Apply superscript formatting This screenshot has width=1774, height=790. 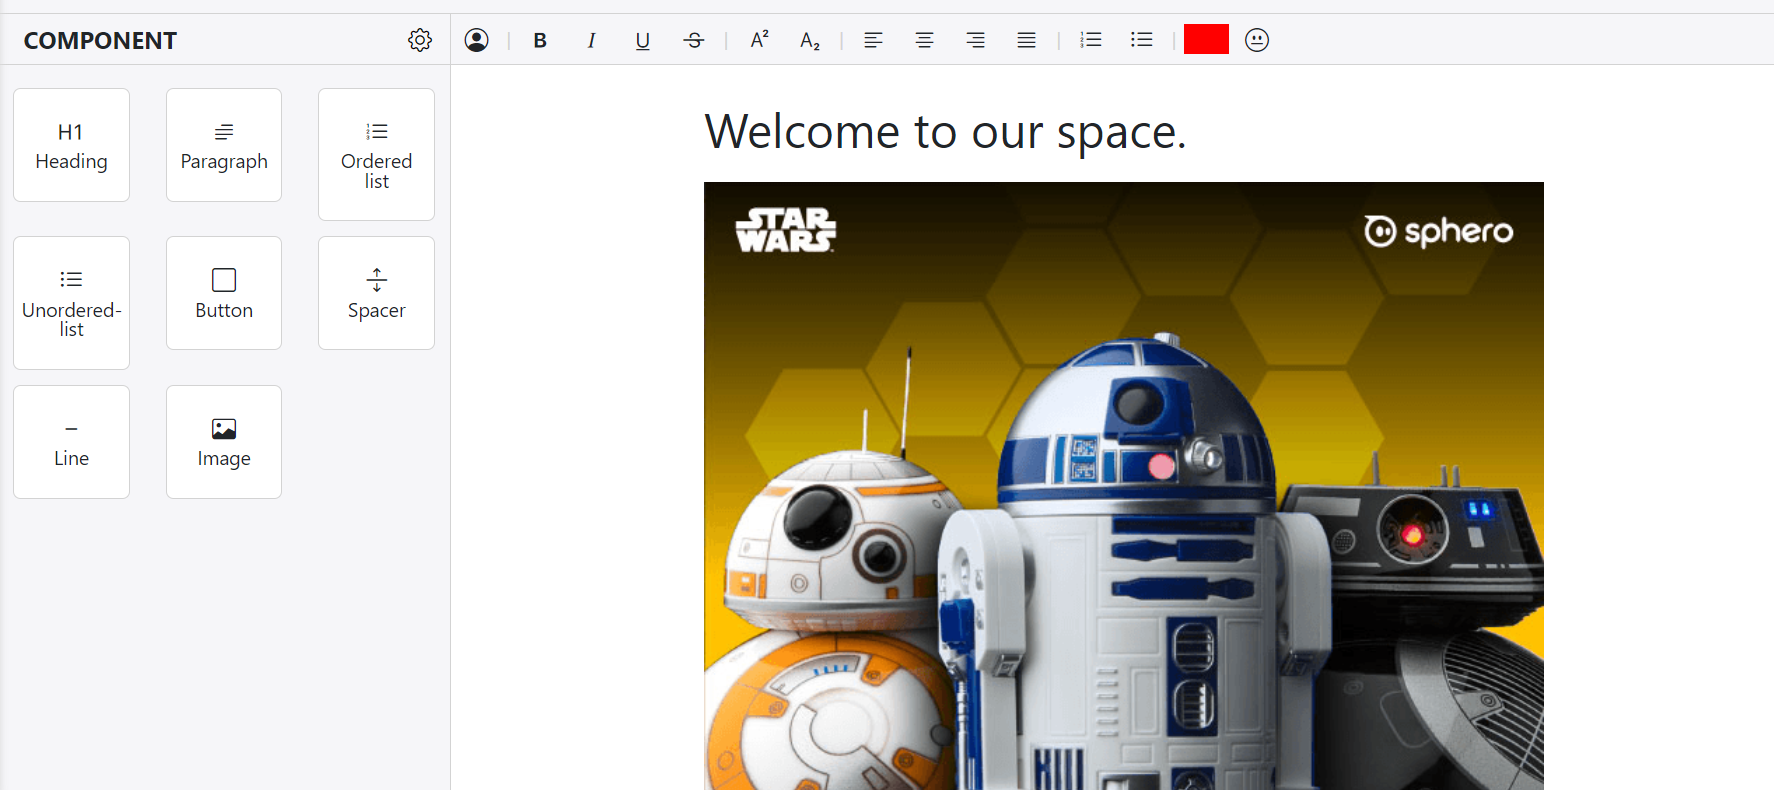(760, 40)
